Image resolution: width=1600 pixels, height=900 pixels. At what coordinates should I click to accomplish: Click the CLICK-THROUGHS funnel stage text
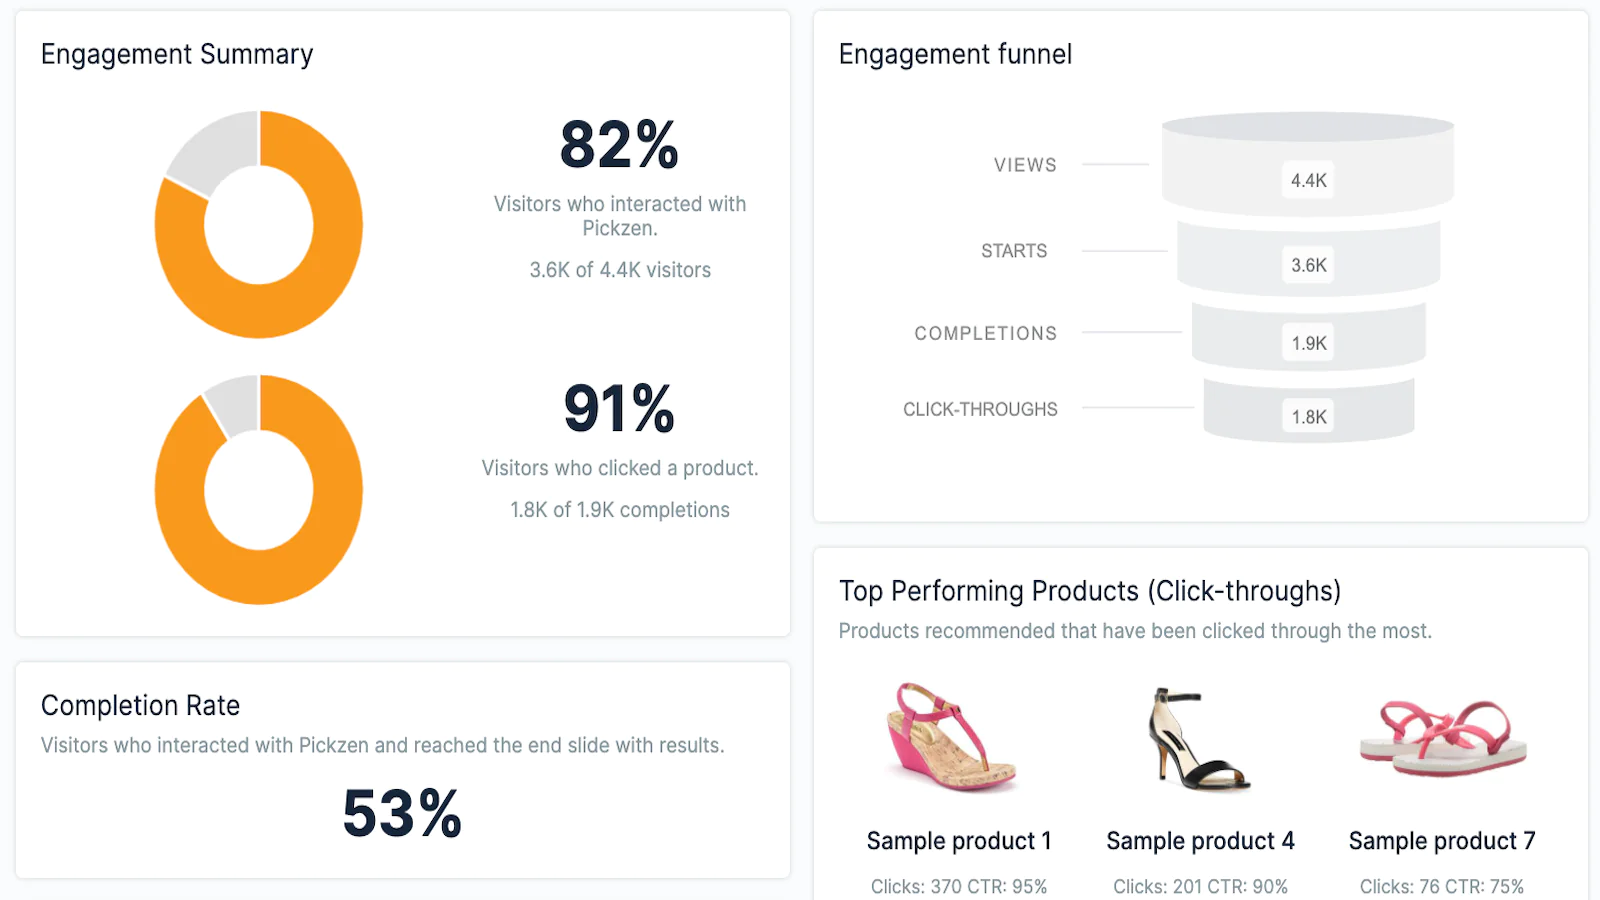click(980, 409)
